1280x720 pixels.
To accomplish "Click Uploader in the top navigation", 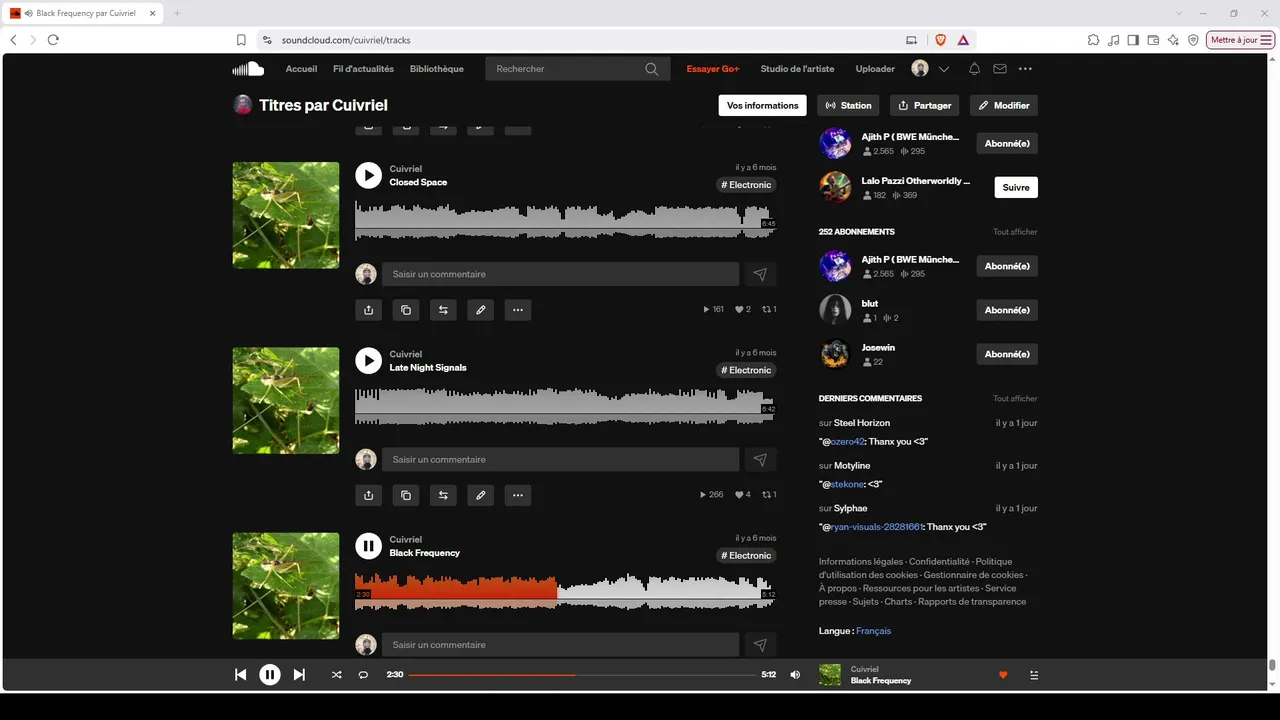I will pos(875,69).
